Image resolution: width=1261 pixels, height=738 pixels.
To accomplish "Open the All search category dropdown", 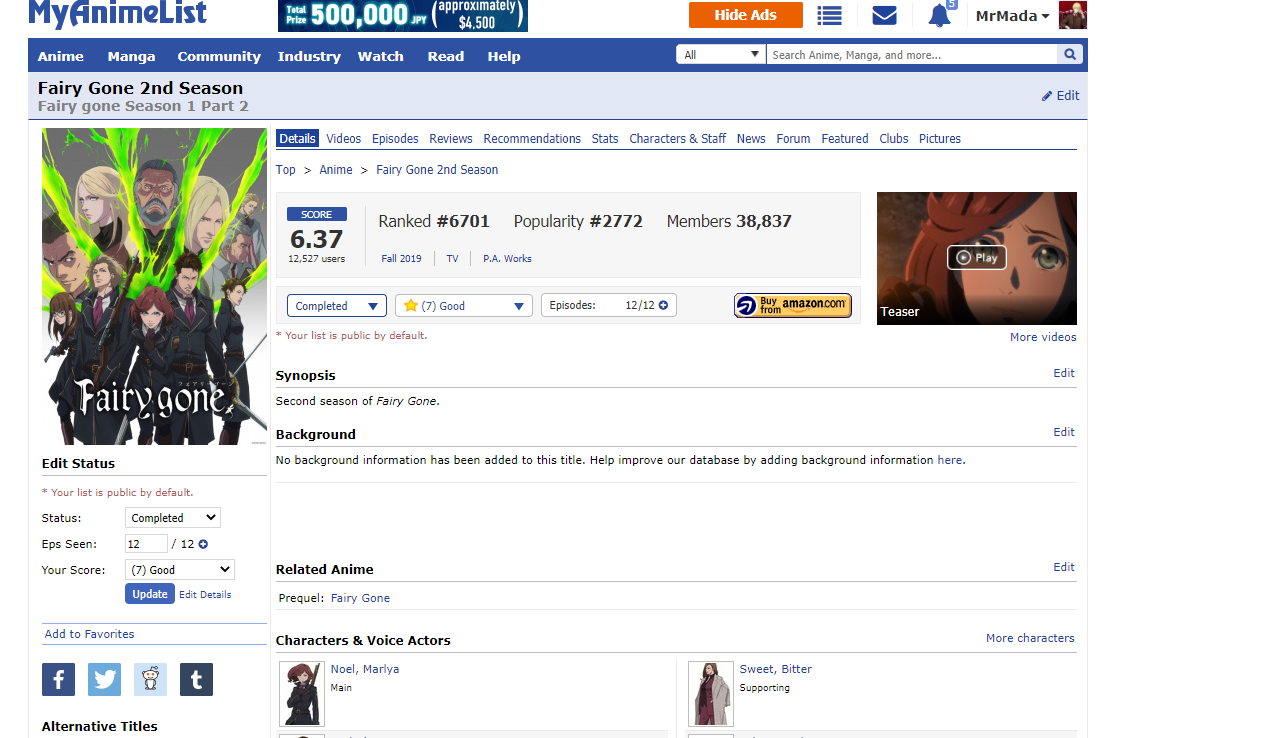I will (721, 55).
